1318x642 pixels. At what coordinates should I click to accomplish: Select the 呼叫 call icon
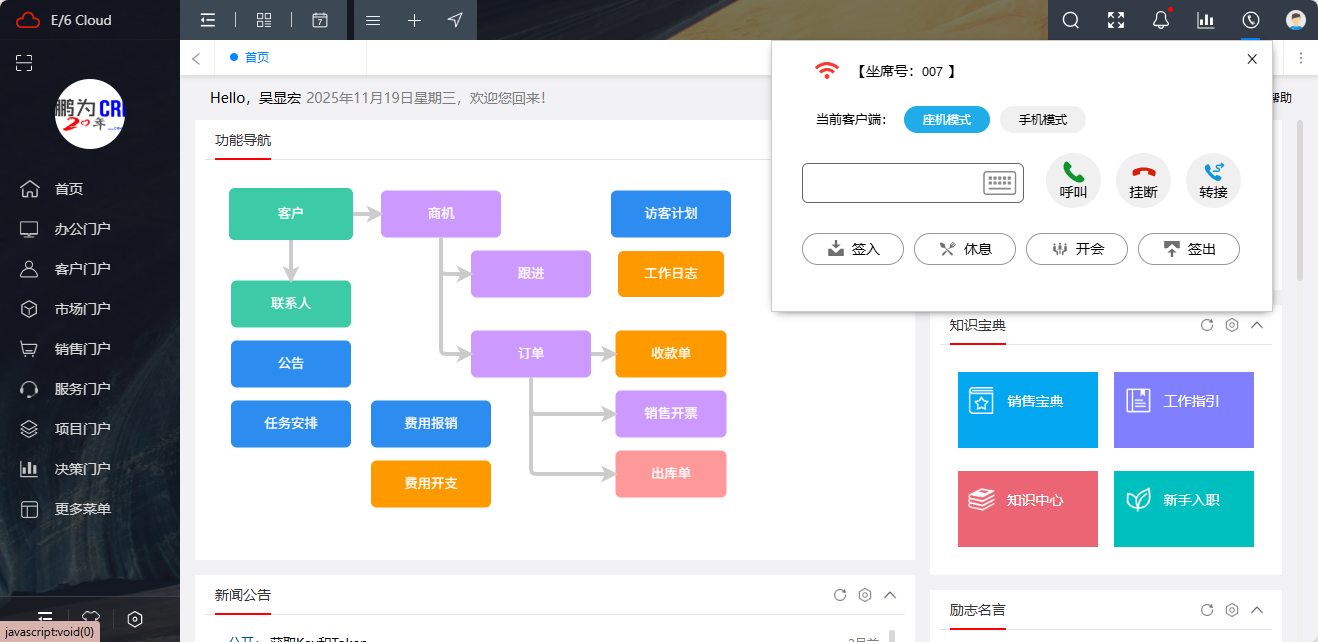pos(1071,179)
